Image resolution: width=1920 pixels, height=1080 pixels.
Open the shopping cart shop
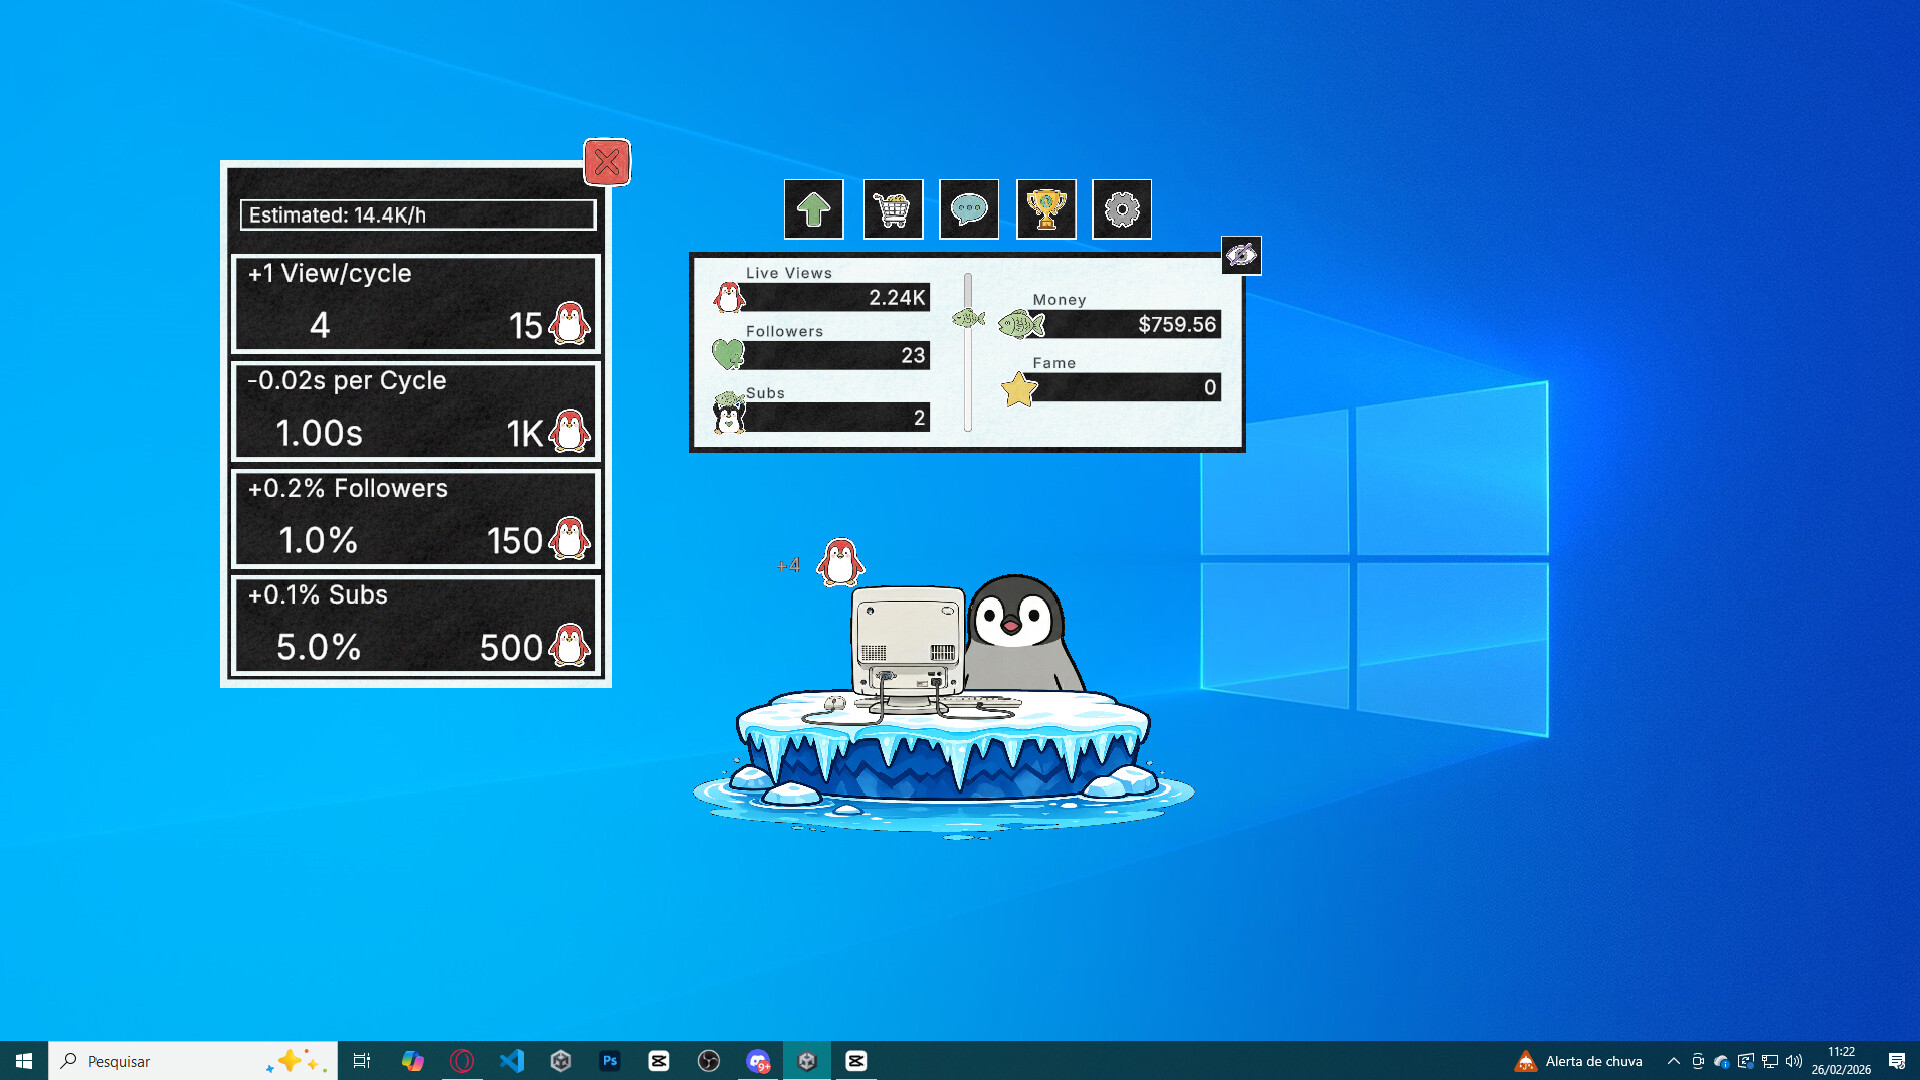point(892,209)
